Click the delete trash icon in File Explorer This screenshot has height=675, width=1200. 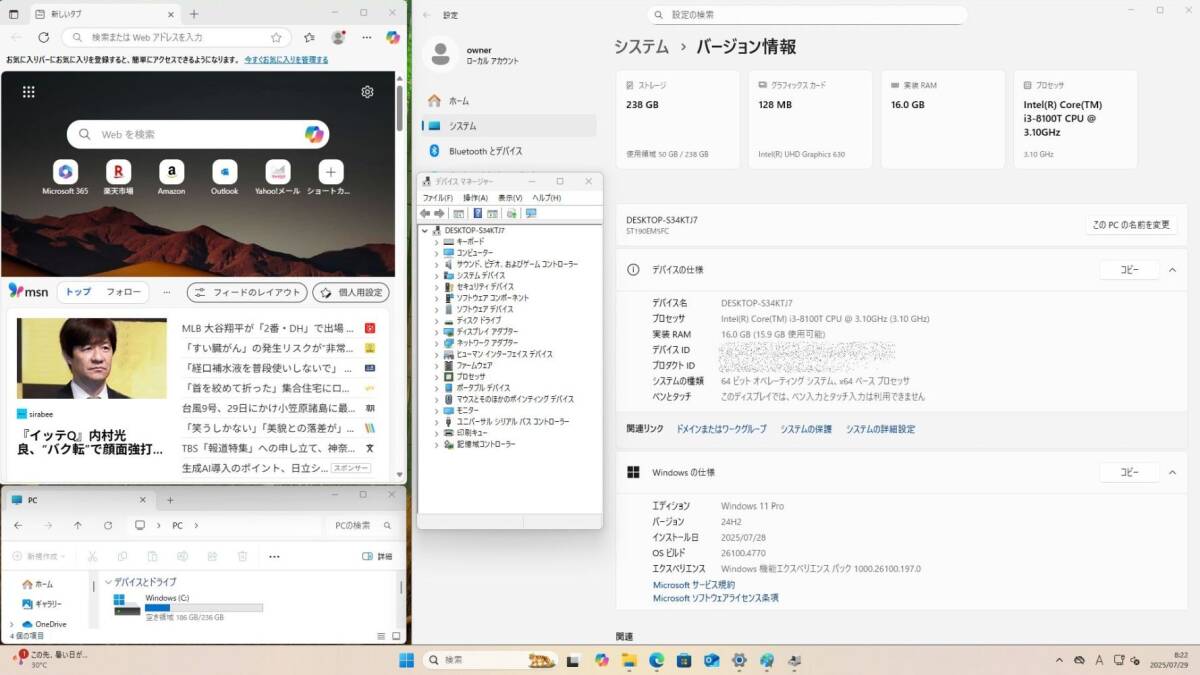tap(242, 556)
